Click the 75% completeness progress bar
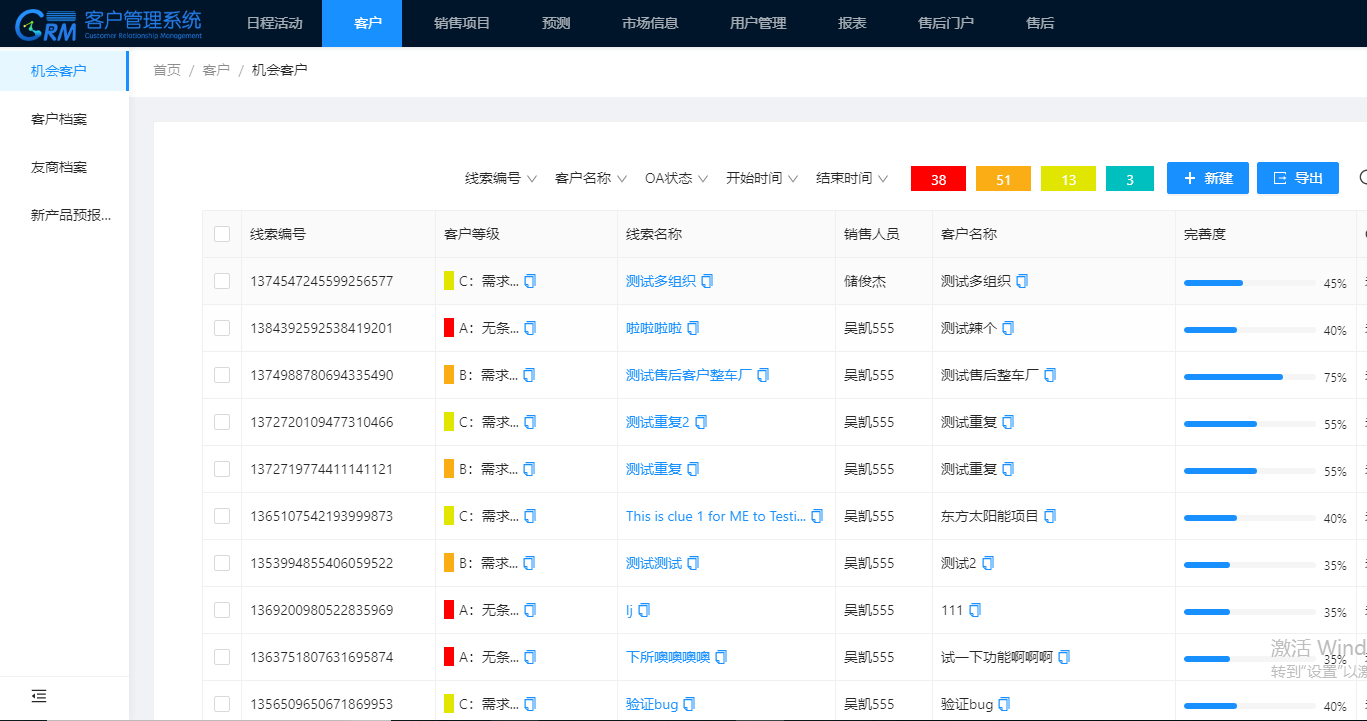Screen dimensions: 1367x721 click(1250, 377)
